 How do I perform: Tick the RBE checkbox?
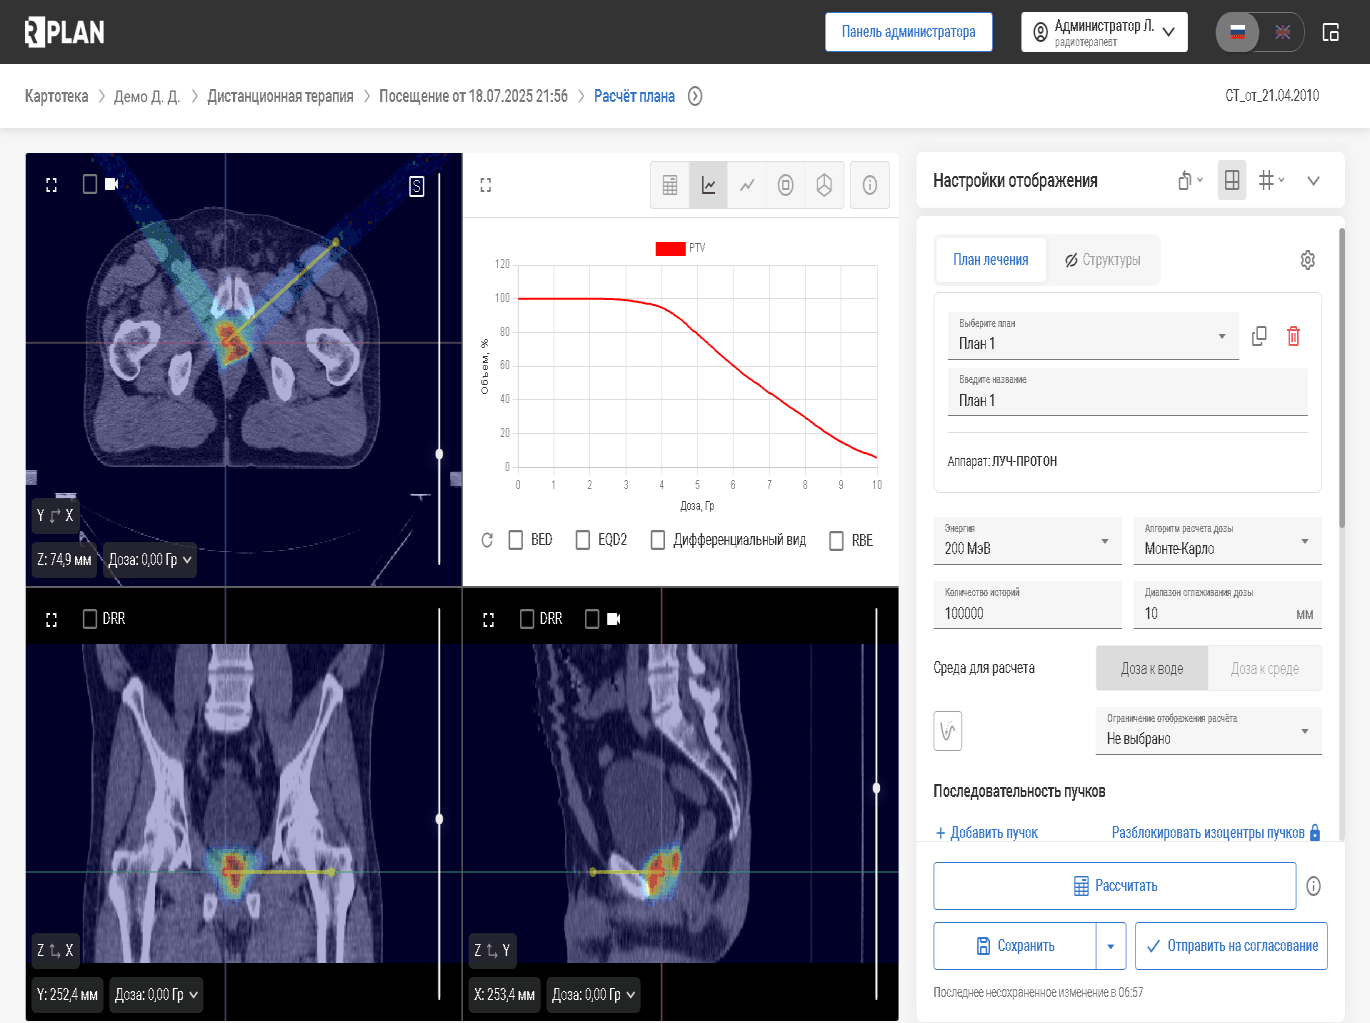click(837, 540)
